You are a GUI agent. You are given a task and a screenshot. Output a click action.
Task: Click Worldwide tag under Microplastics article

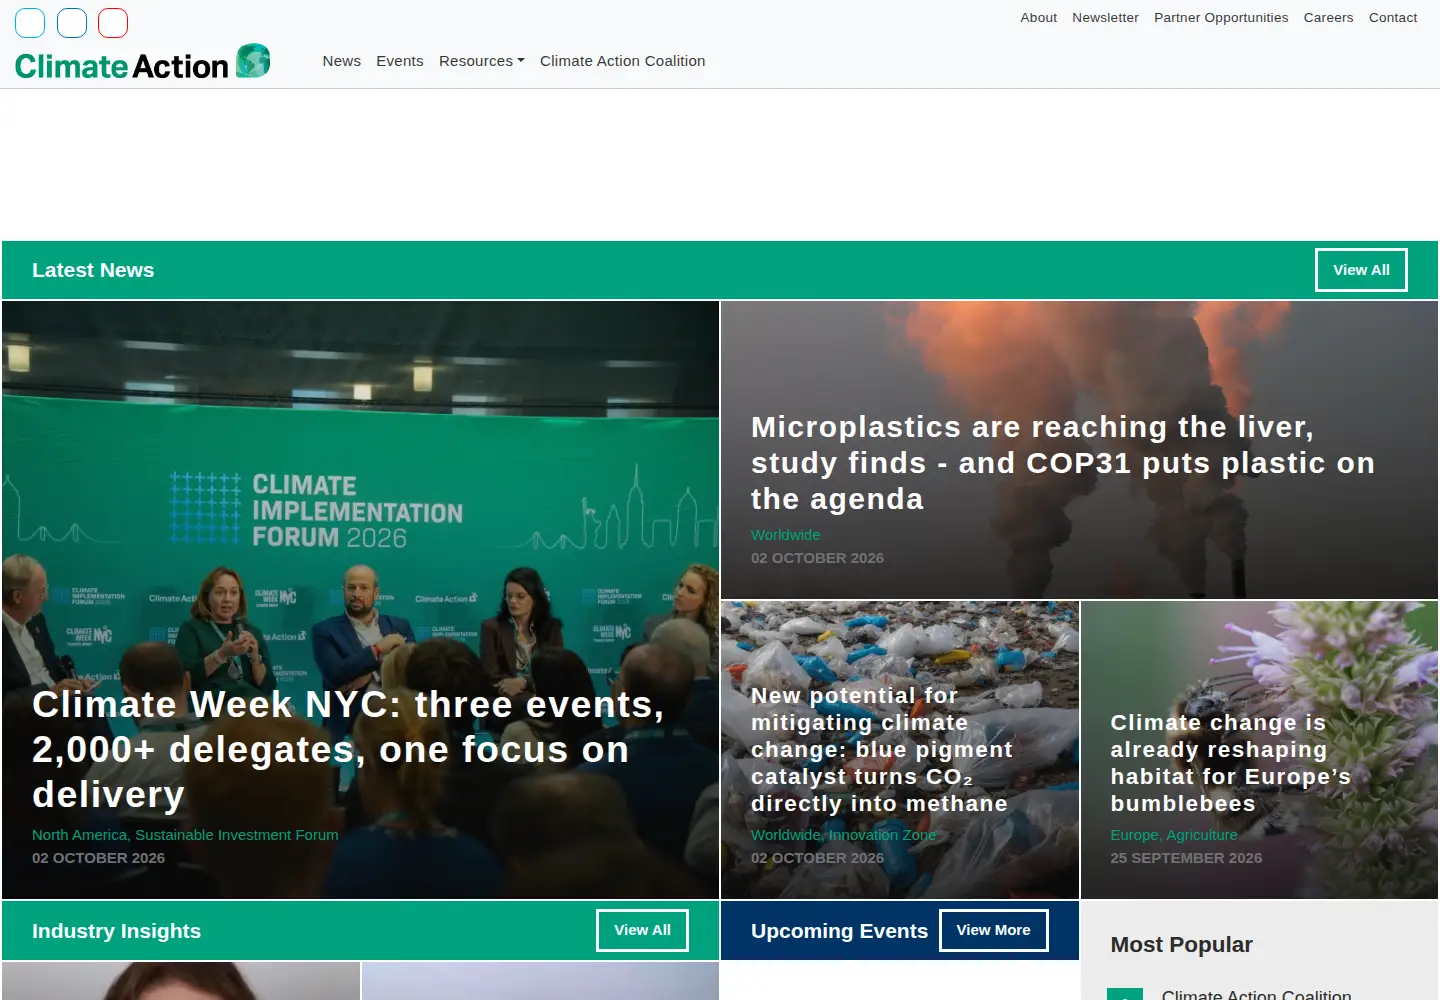tap(786, 535)
